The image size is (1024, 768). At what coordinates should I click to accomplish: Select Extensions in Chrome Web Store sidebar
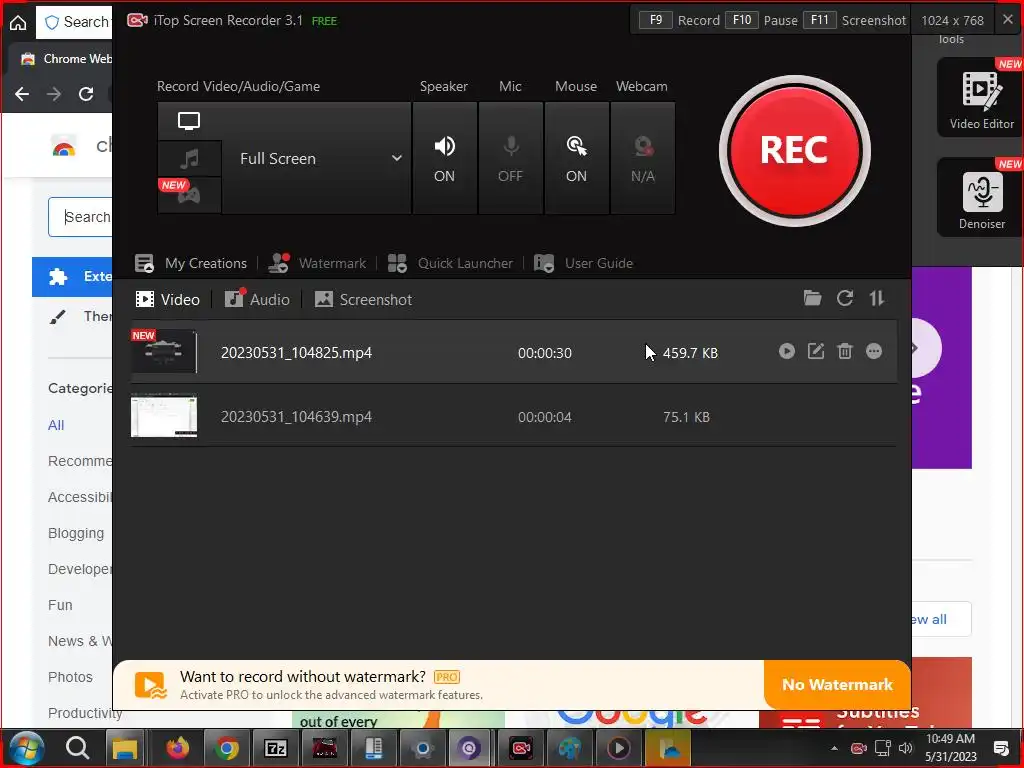click(72, 276)
